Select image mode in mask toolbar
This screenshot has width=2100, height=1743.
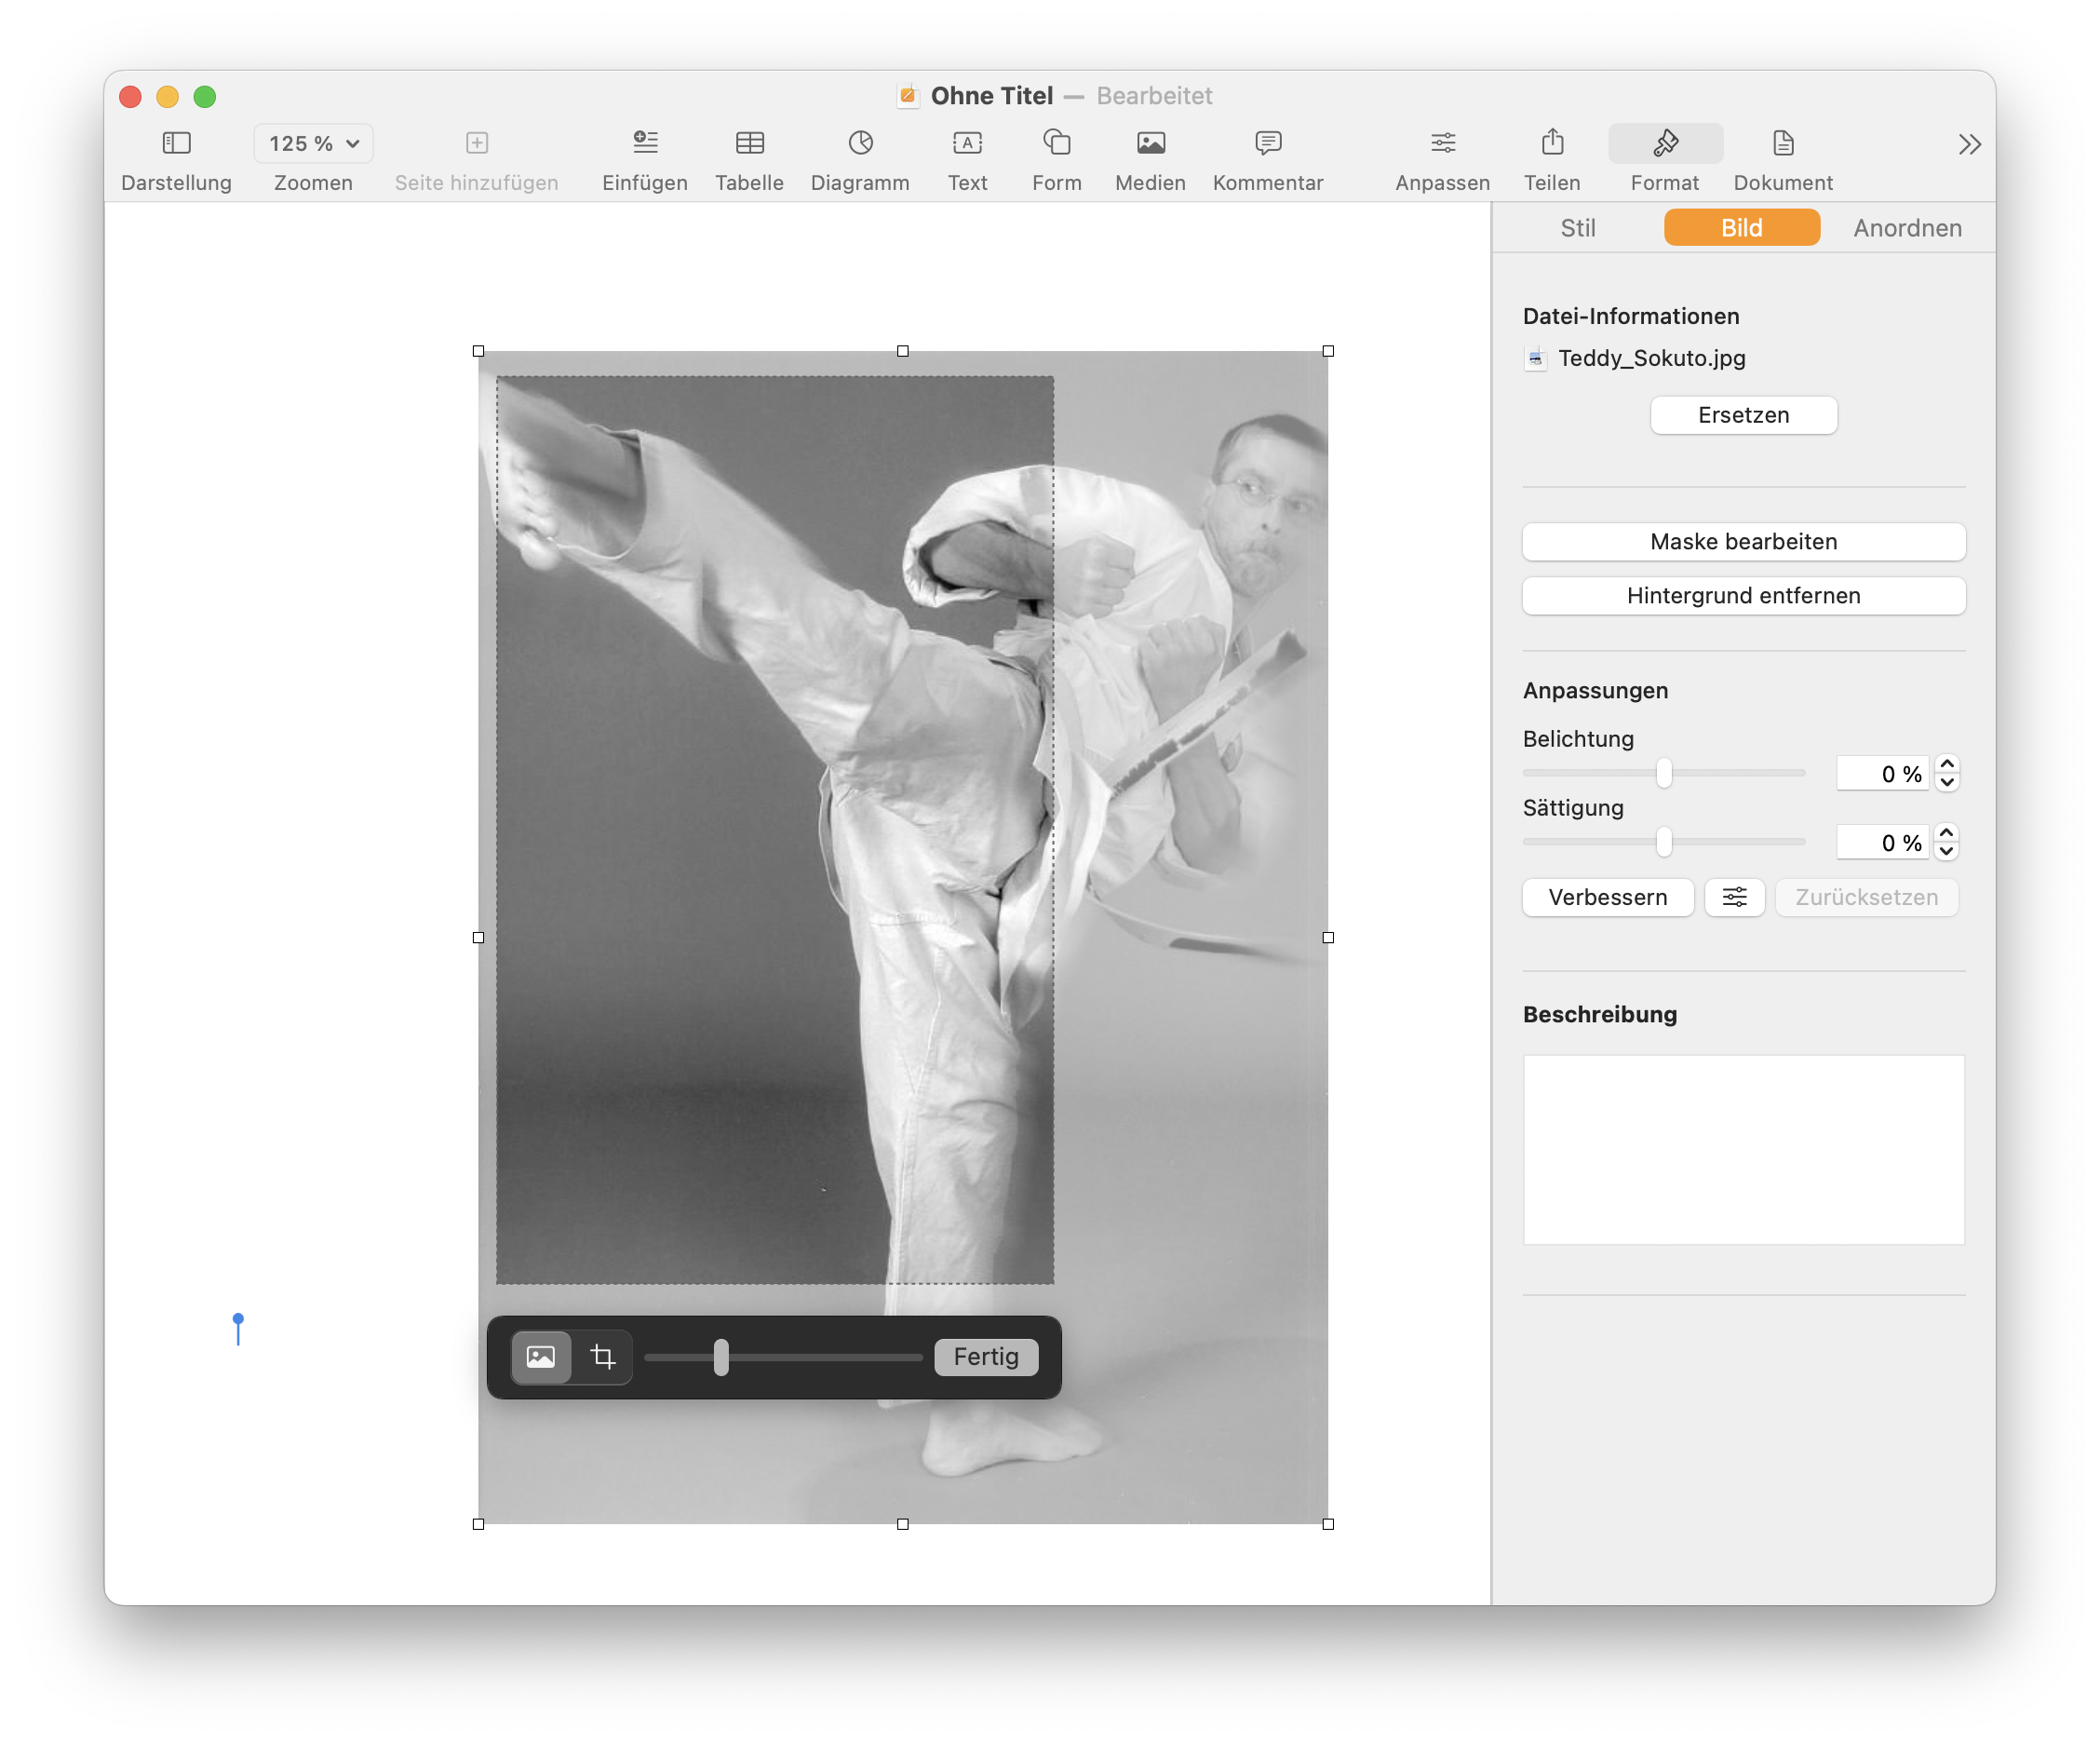[541, 1357]
